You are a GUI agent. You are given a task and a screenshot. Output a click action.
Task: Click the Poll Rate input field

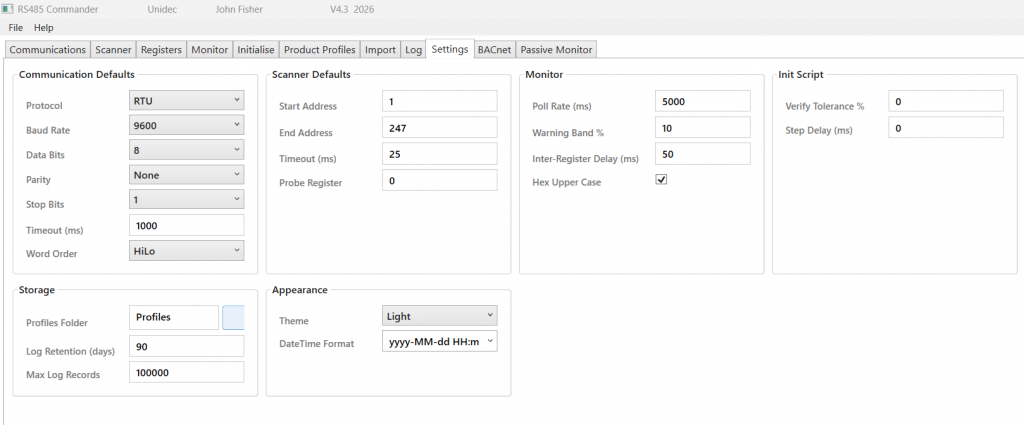[702, 101]
